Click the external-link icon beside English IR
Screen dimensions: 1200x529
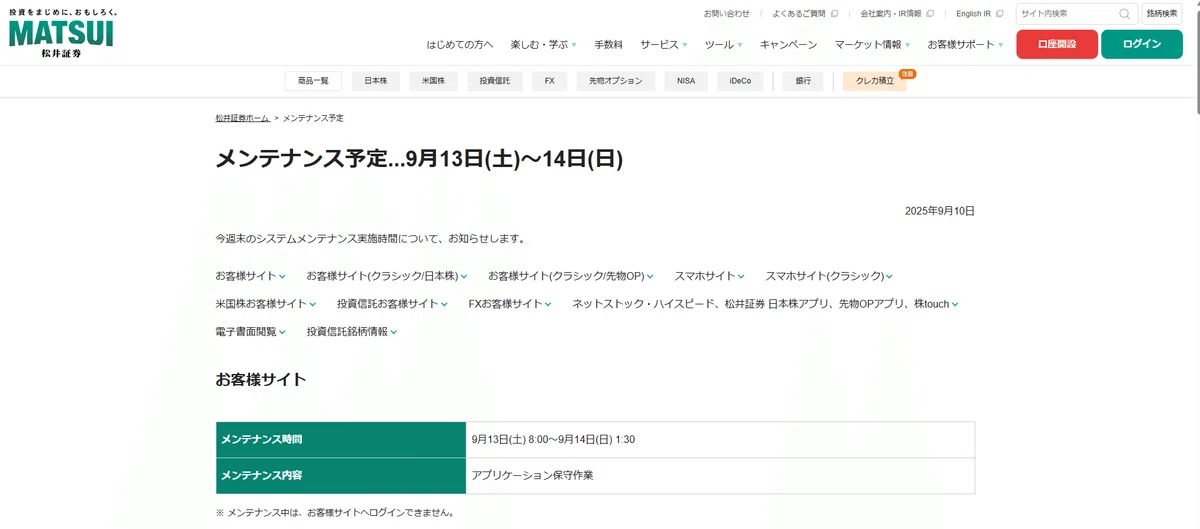tap(999, 14)
